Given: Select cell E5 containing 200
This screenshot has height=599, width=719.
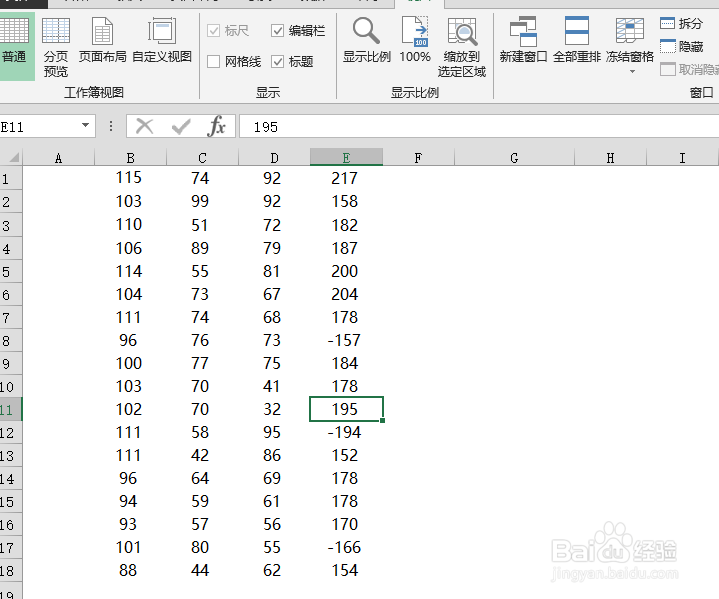Looking at the screenshot, I should coord(346,271).
